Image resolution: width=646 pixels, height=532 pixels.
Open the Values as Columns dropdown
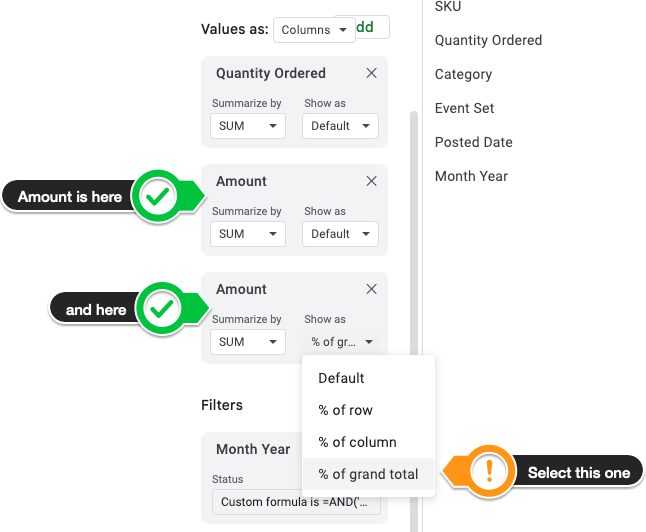pyautogui.click(x=314, y=30)
